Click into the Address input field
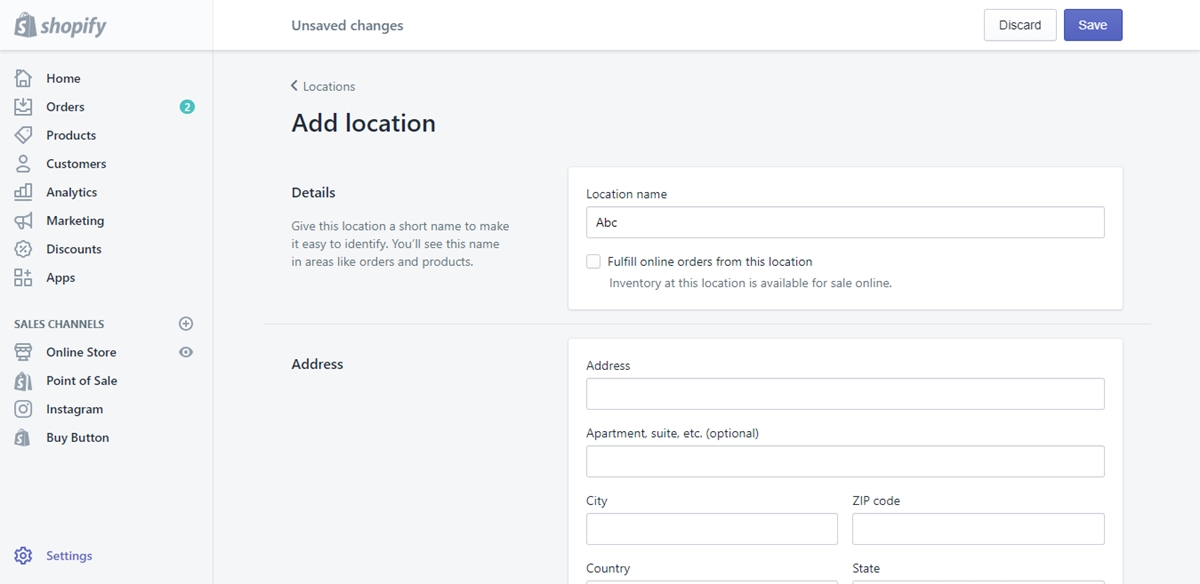The width and height of the screenshot is (1200, 584). (845, 394)
